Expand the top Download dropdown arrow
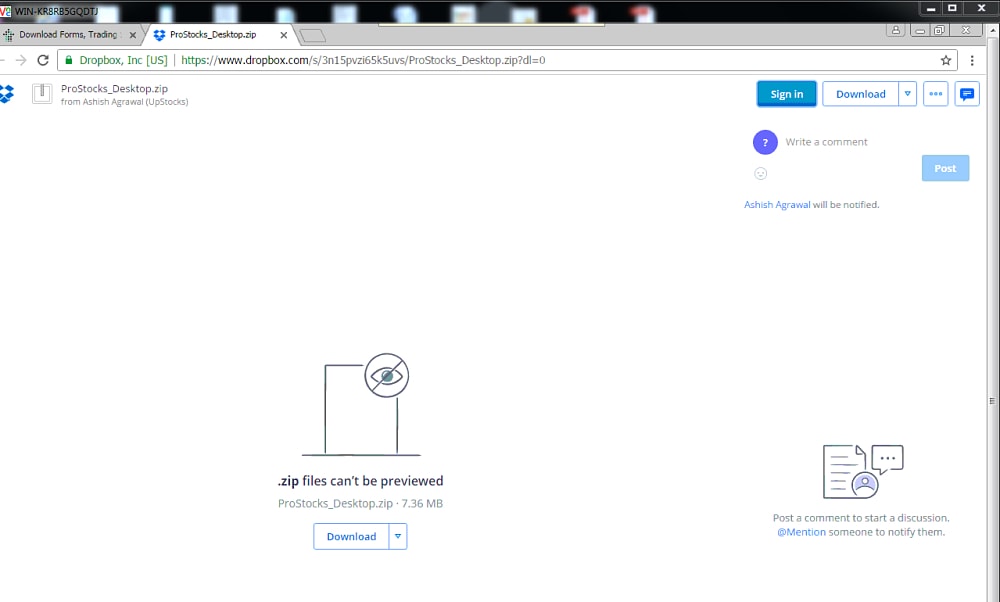 point(908,94)
